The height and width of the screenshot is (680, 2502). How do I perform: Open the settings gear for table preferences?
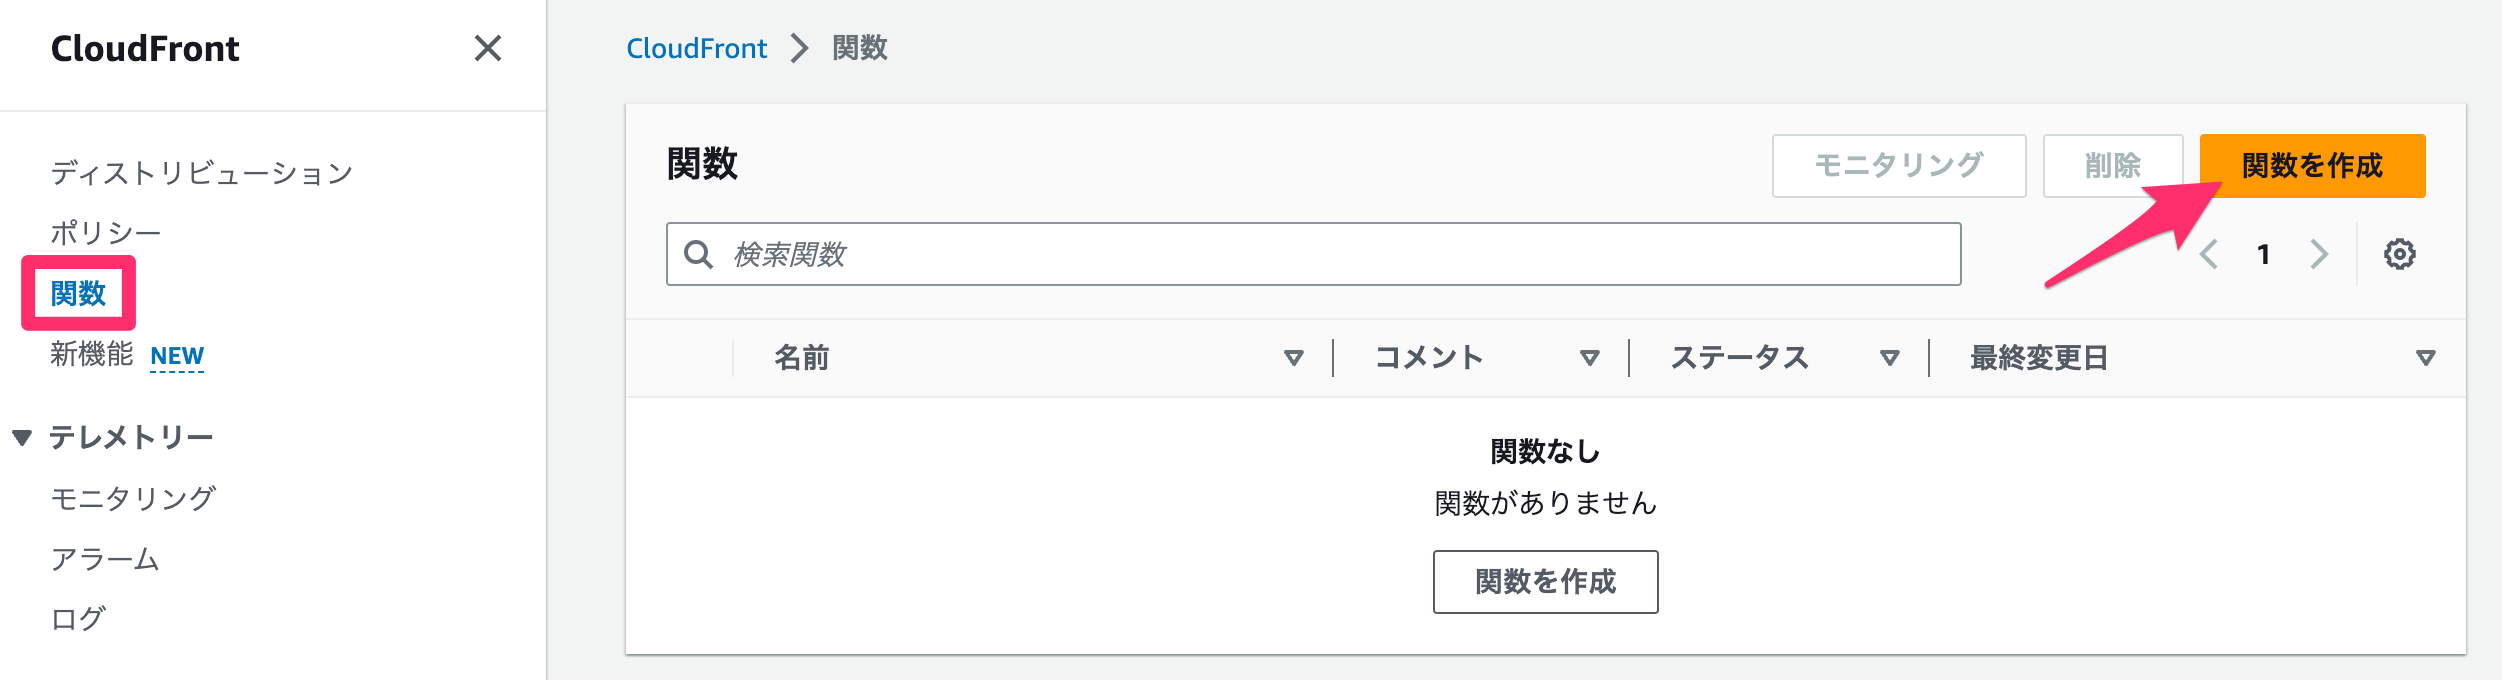[x=2400, y=255]
